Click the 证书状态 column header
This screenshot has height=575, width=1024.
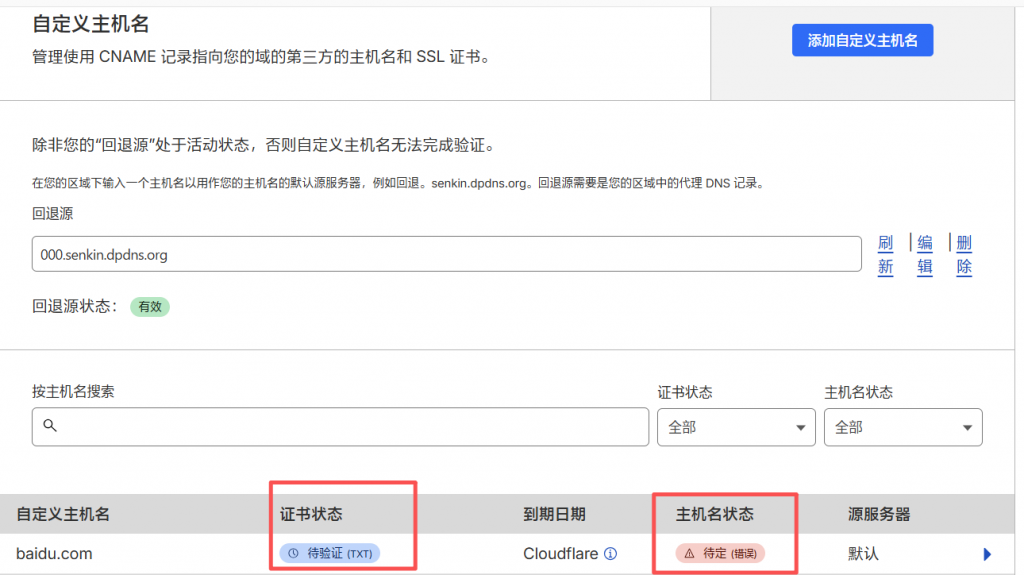pos(311,514)
